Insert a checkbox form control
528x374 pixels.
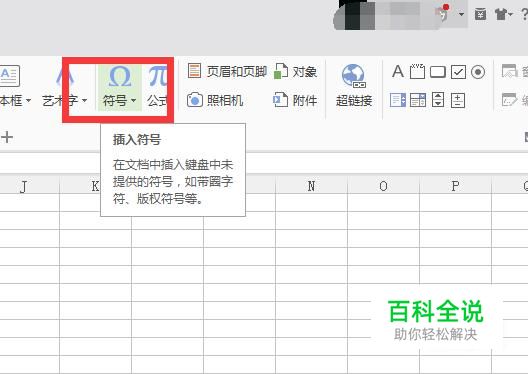pos(458,72)
